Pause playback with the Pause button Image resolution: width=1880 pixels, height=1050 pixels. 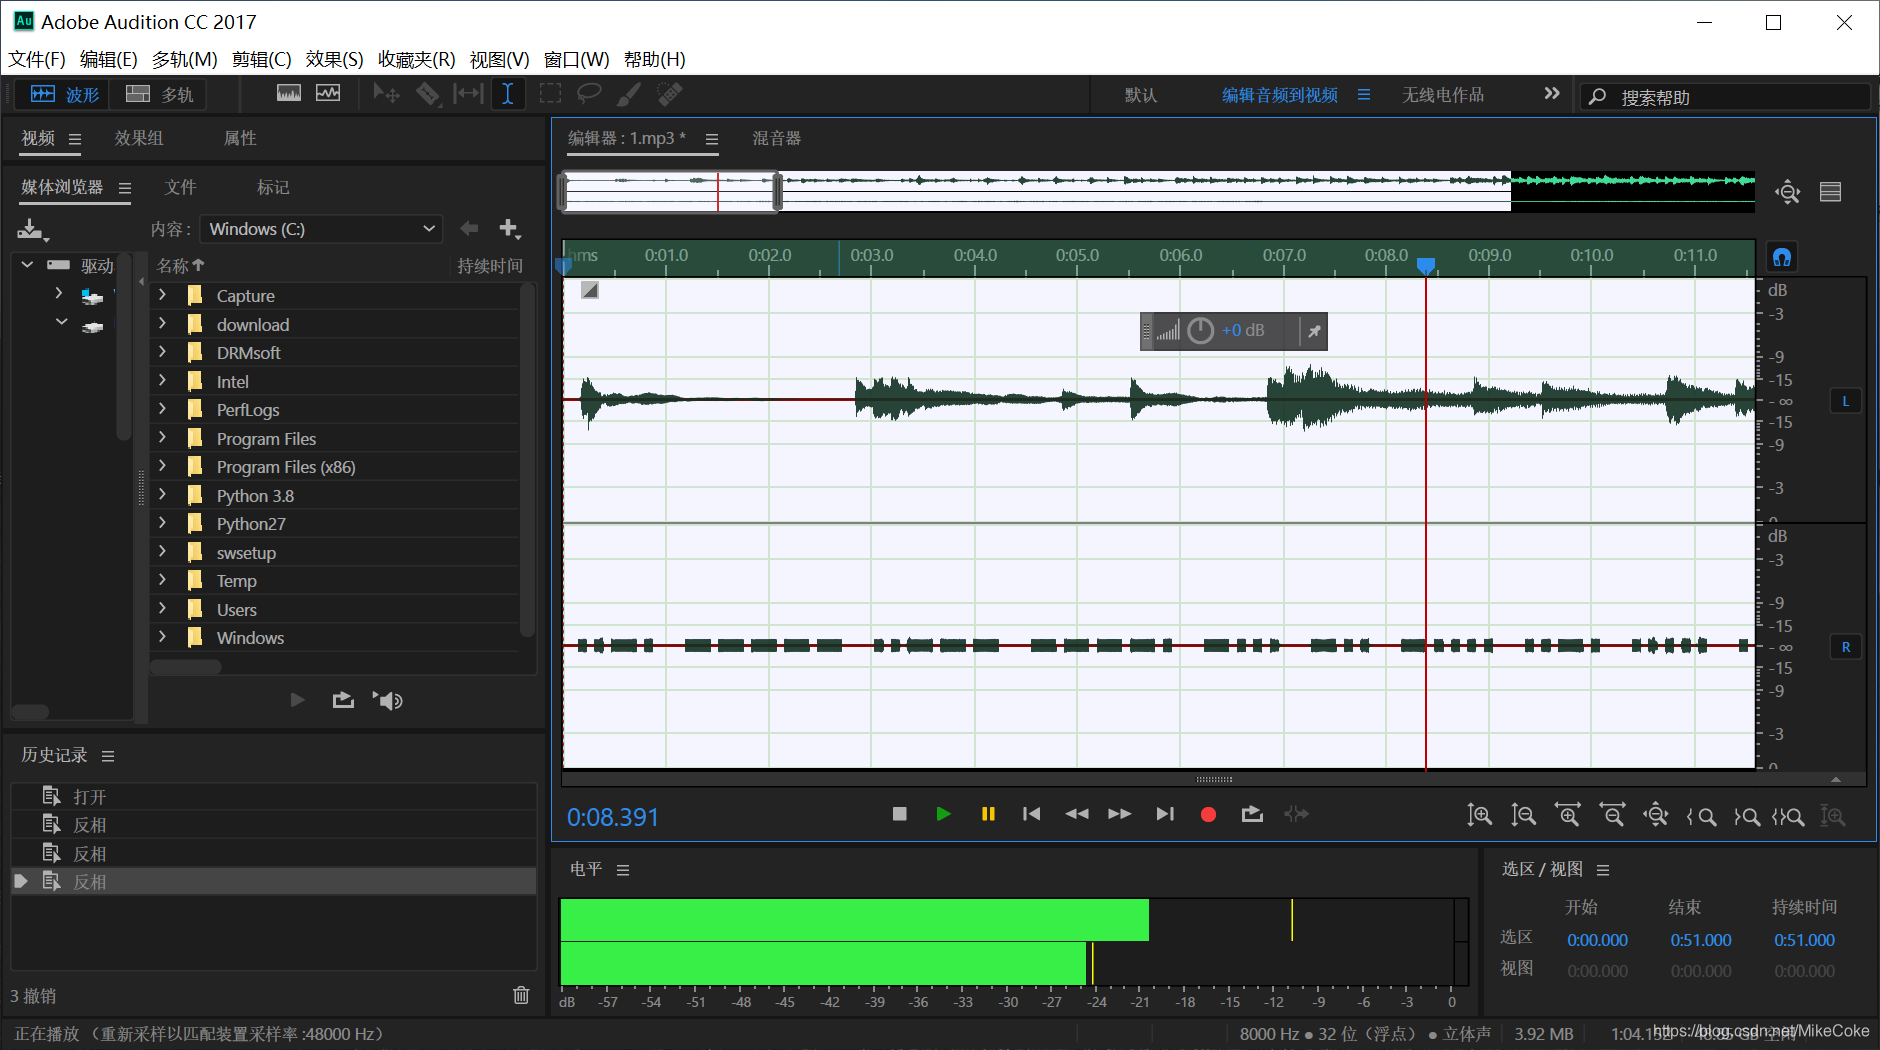tap(988, 814)
